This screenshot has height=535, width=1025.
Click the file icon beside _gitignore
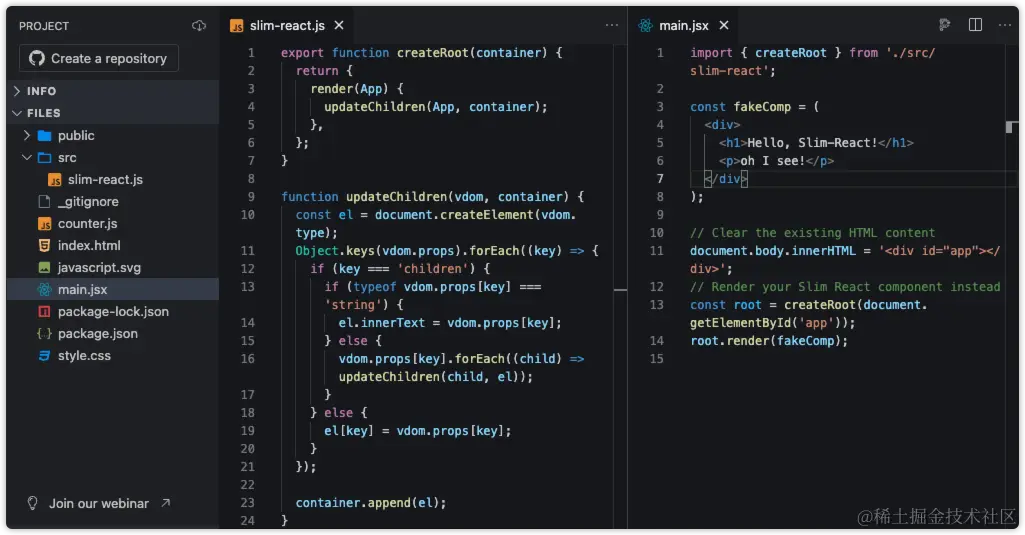[x=44, y=201]
